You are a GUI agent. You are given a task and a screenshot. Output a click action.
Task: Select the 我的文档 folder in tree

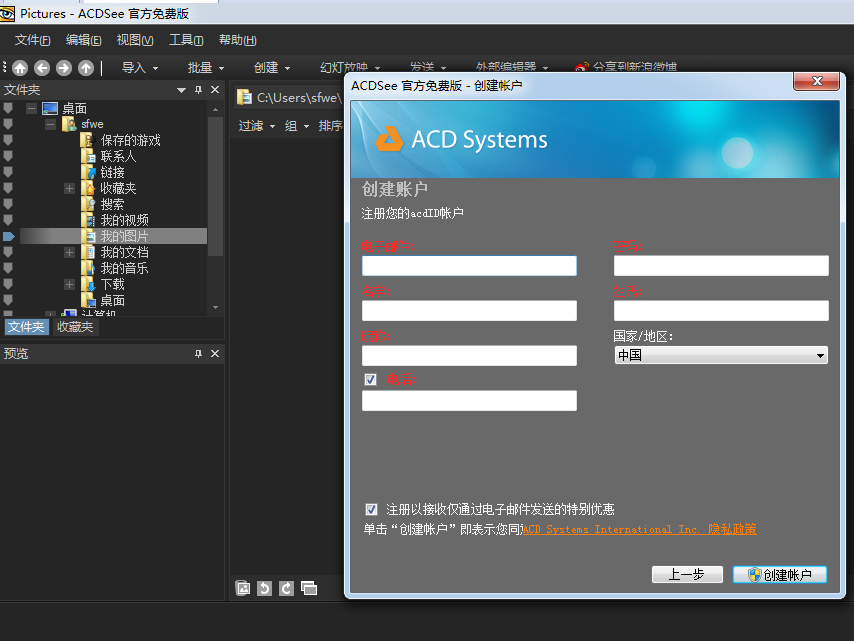tap(124, 252)
